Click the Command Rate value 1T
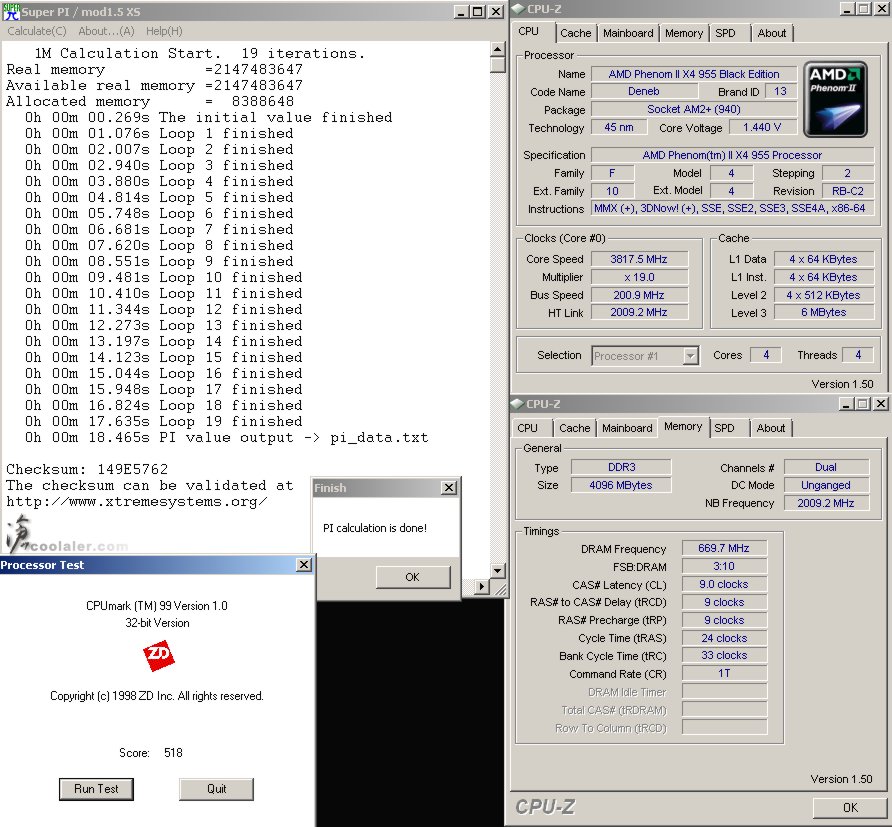The width and height of the screenshot is (892, 827). (724, 673)
